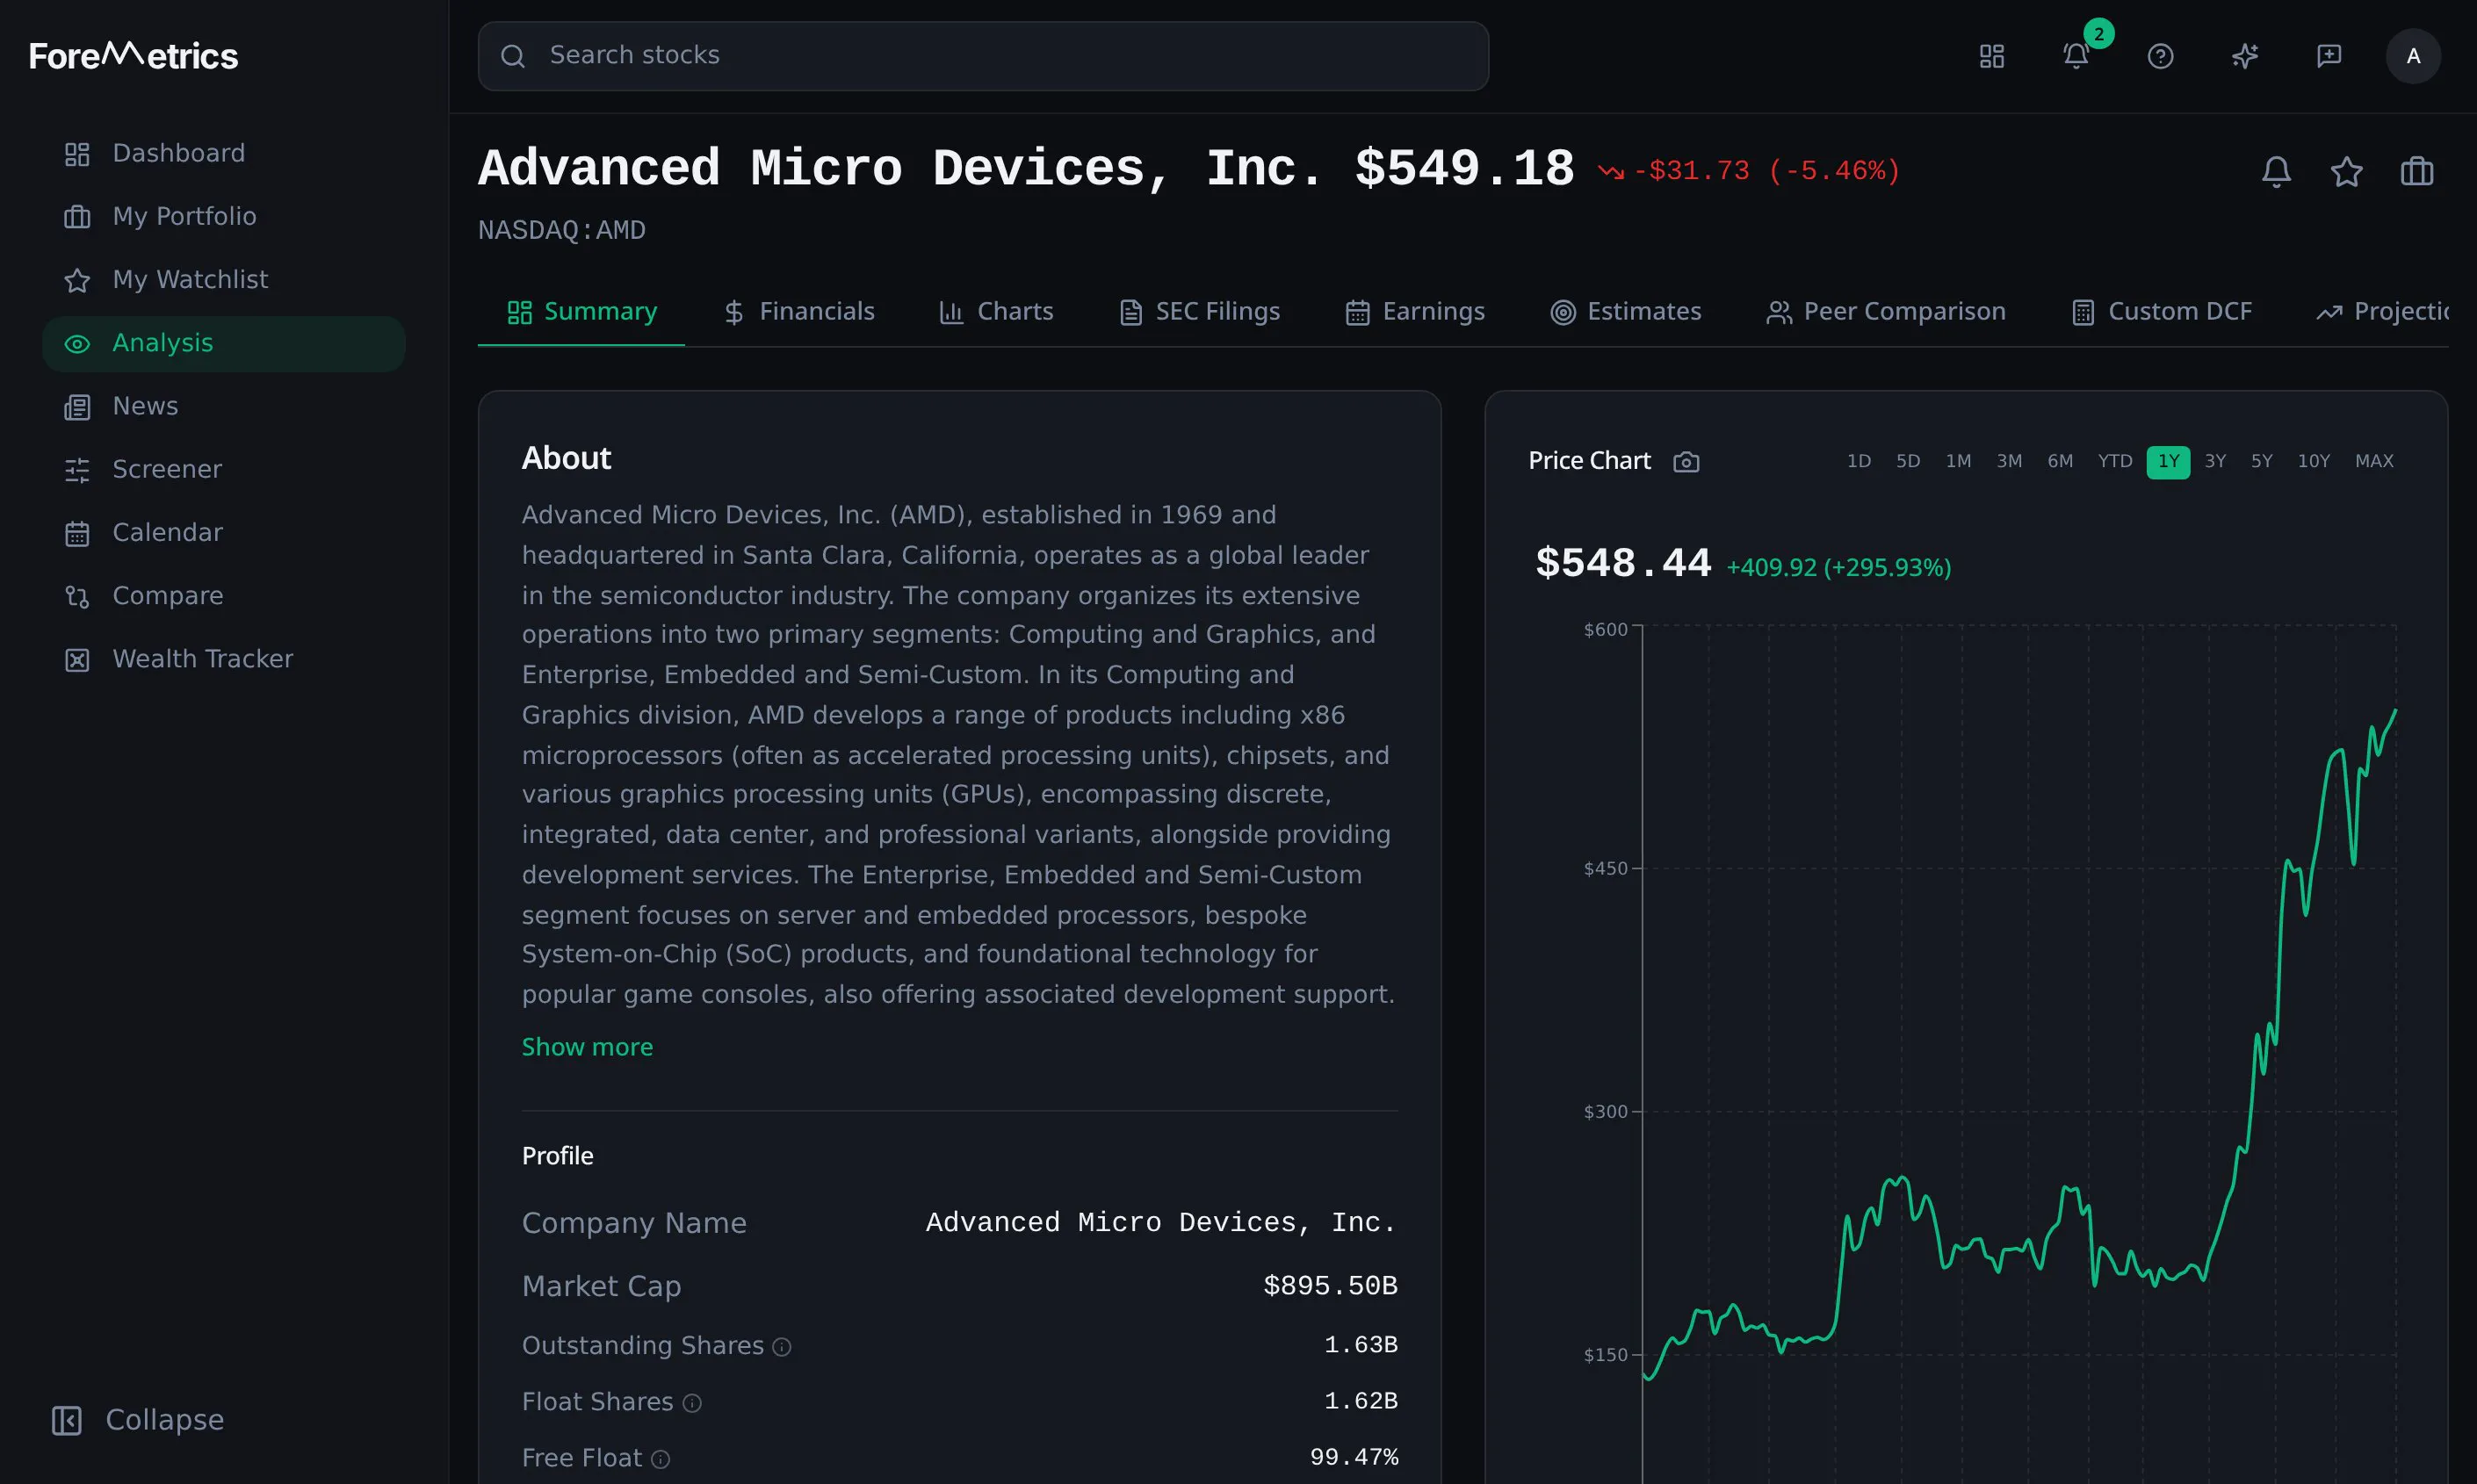The width and height of the screenshot is (2477, 1484).
Task: Add AMD to portfolio briefcase icon
Action: point(2416,172)
